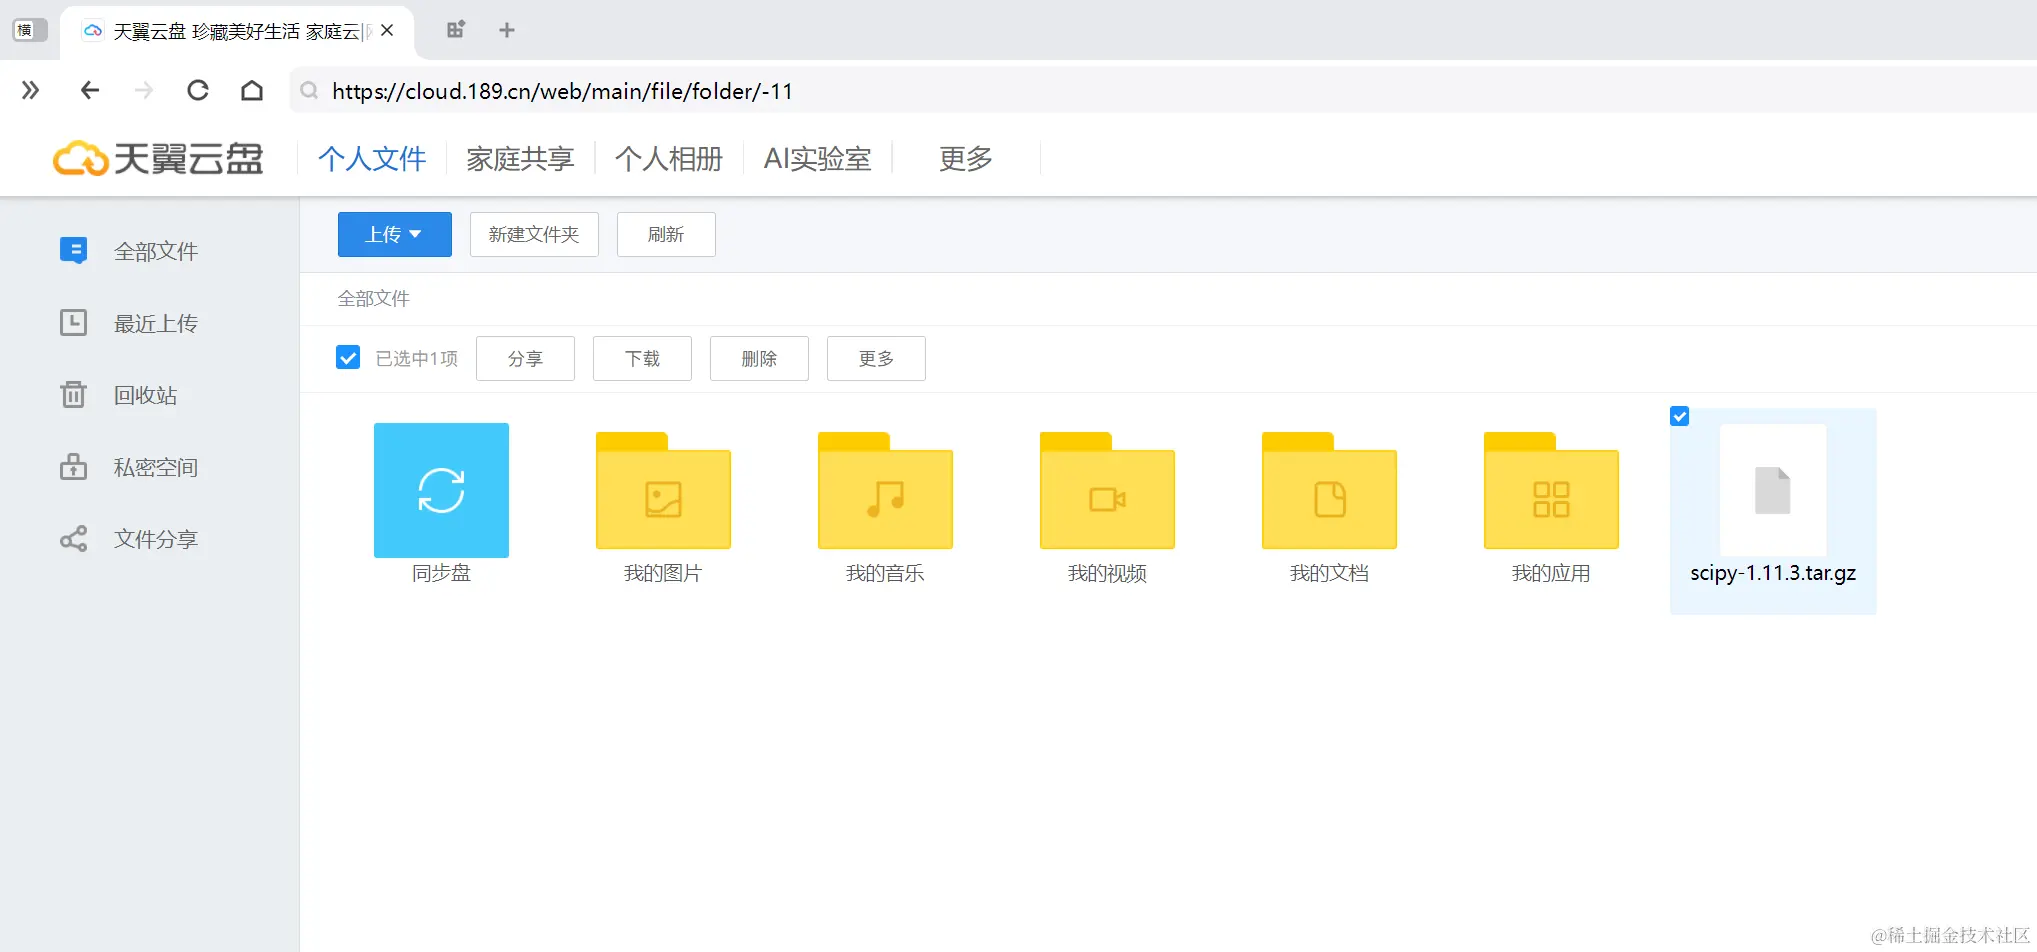Viewport: 2037px width, 952px height.
Task: Click the 下载 button
Action: pos(642,358)
